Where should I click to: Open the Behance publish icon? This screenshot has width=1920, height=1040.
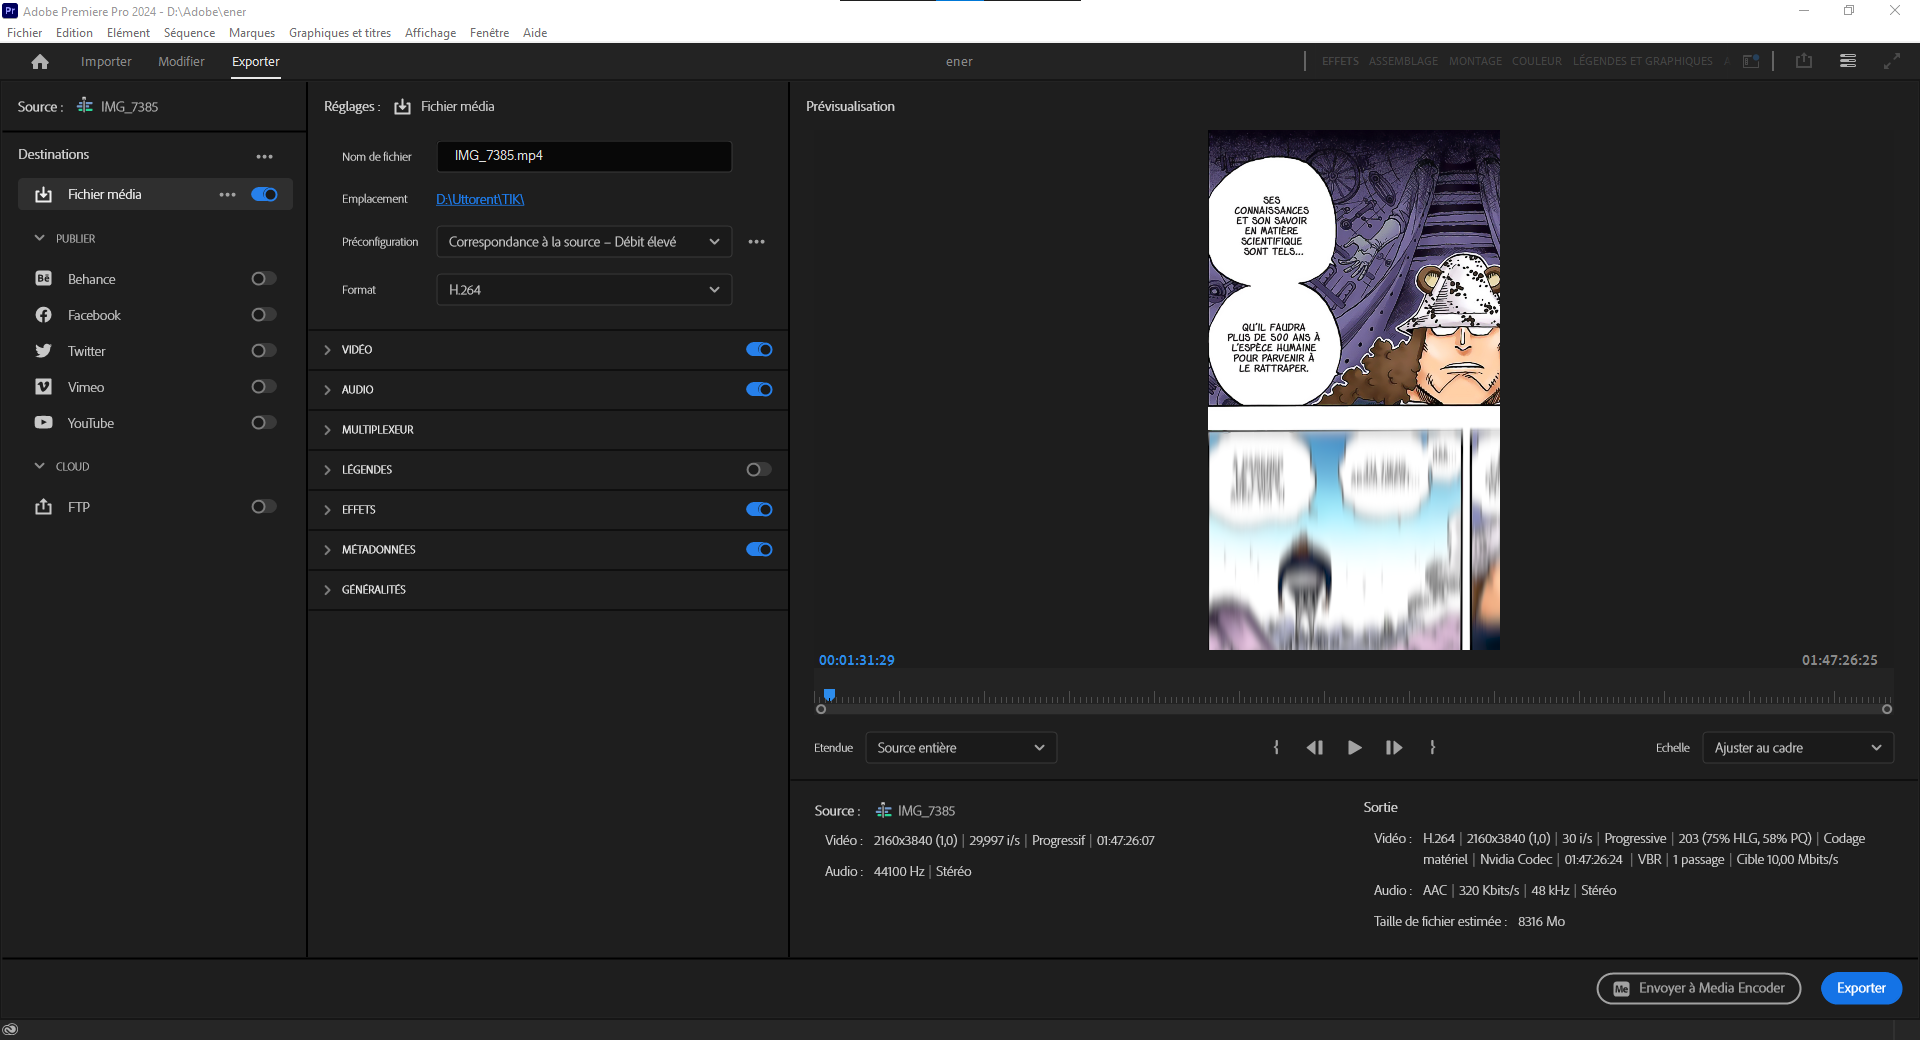pos(44,279)
